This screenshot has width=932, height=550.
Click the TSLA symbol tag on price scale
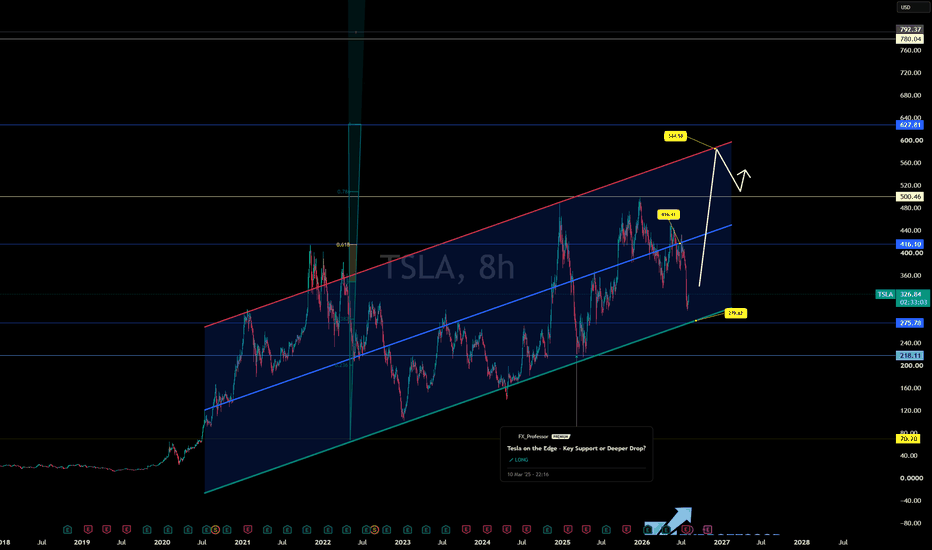(886, 294)
